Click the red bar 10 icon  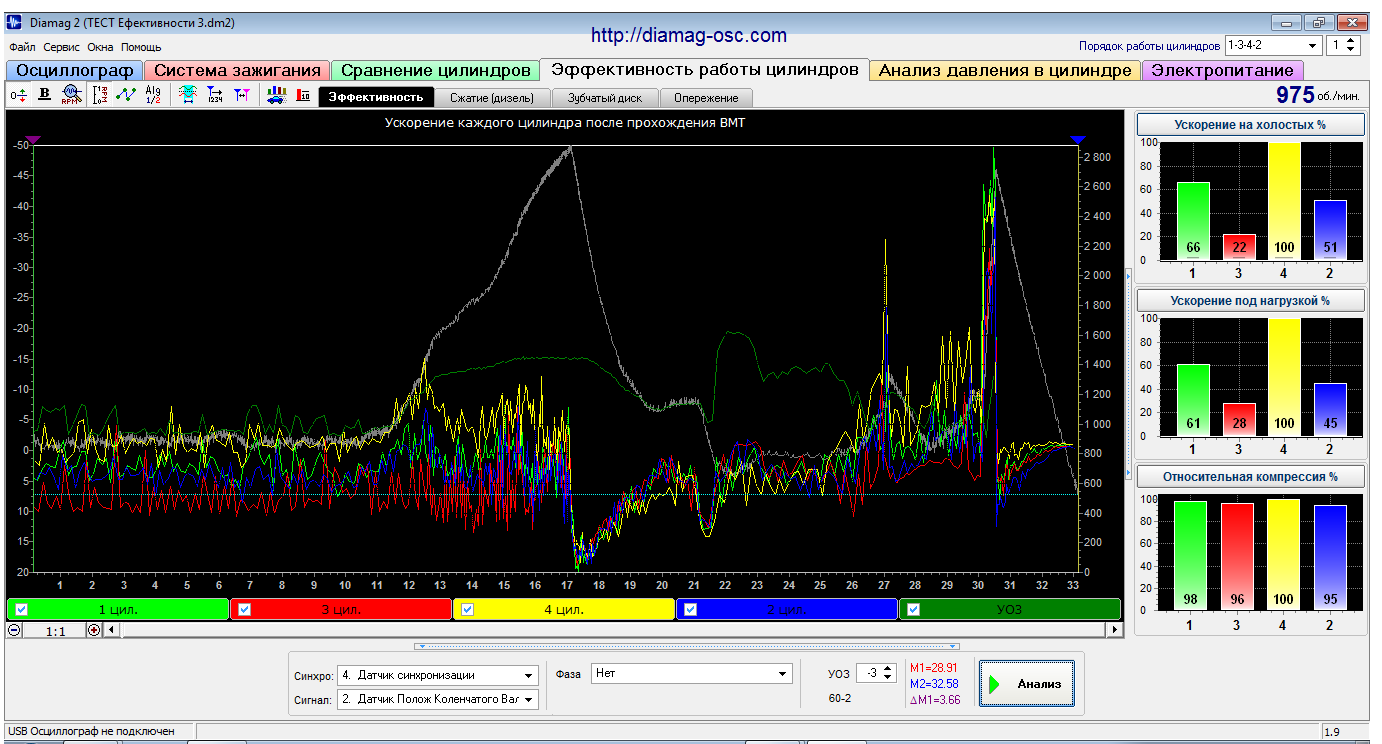(x=303, y=95)
